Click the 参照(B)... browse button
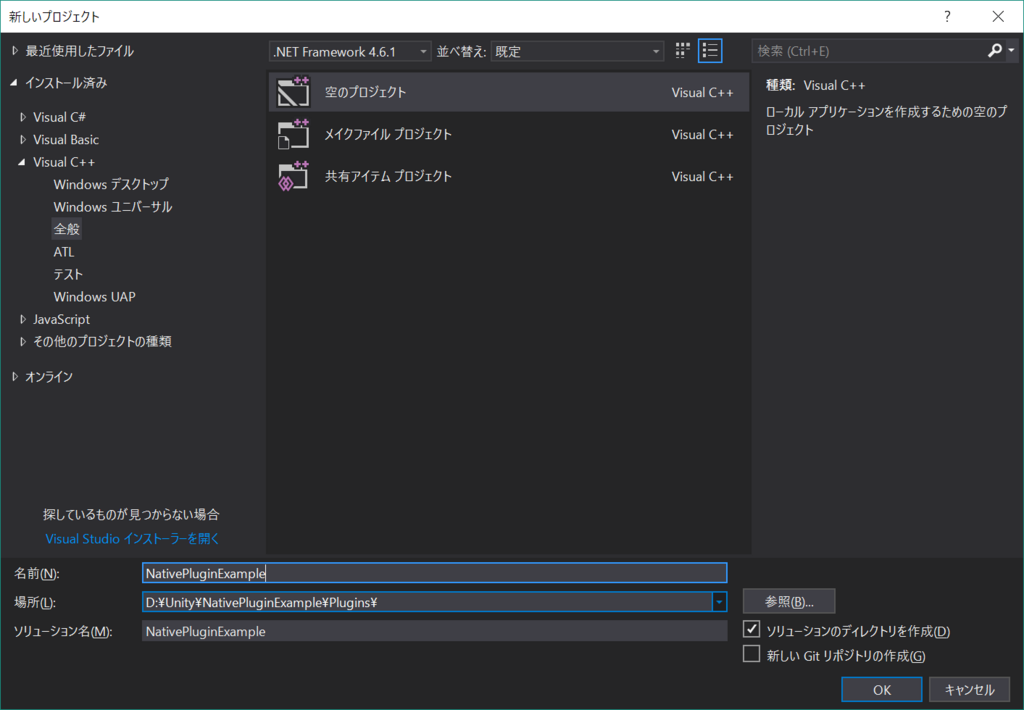The height and width of the screenshot is (710, 1024). tap(789, 602)
